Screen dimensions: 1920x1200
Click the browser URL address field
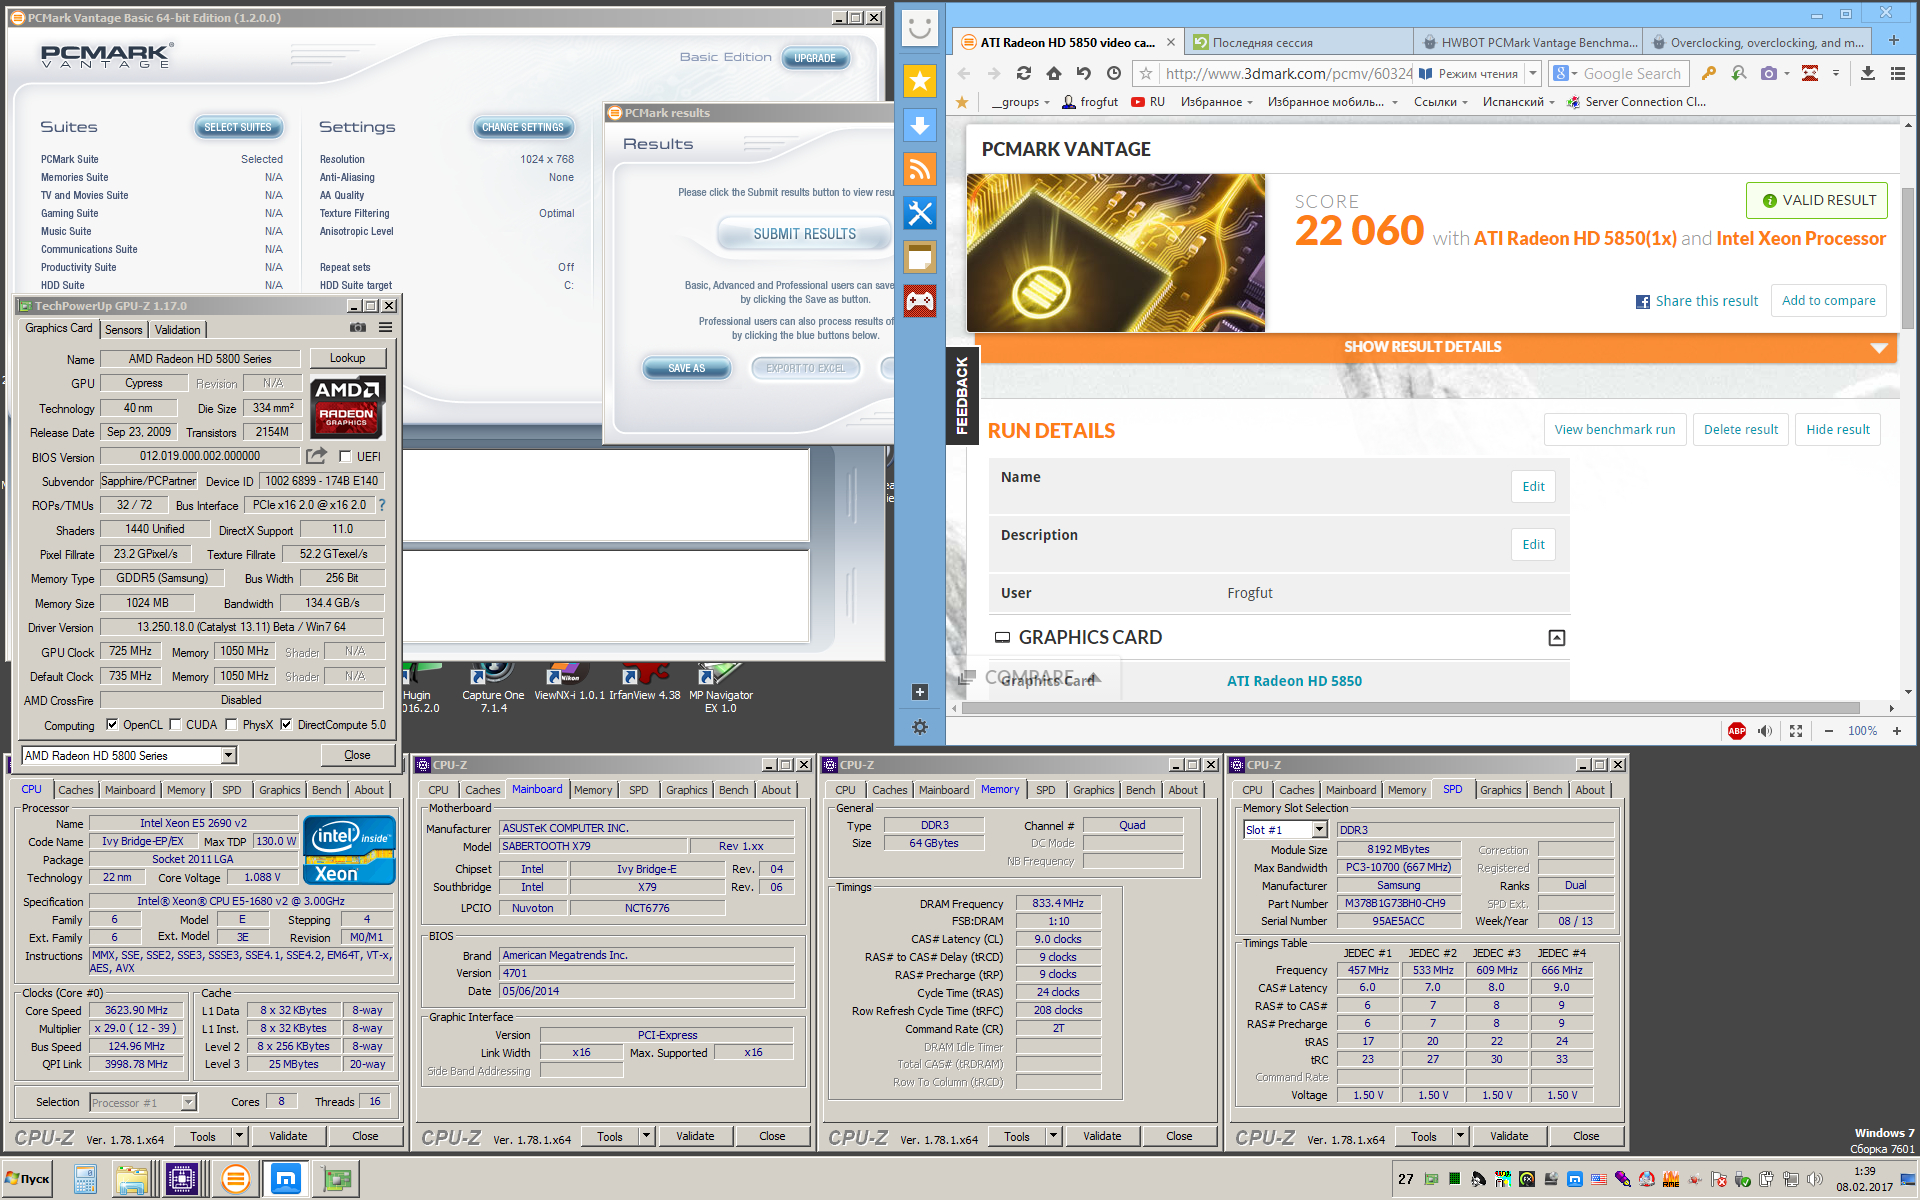(x=1289, y=73)
